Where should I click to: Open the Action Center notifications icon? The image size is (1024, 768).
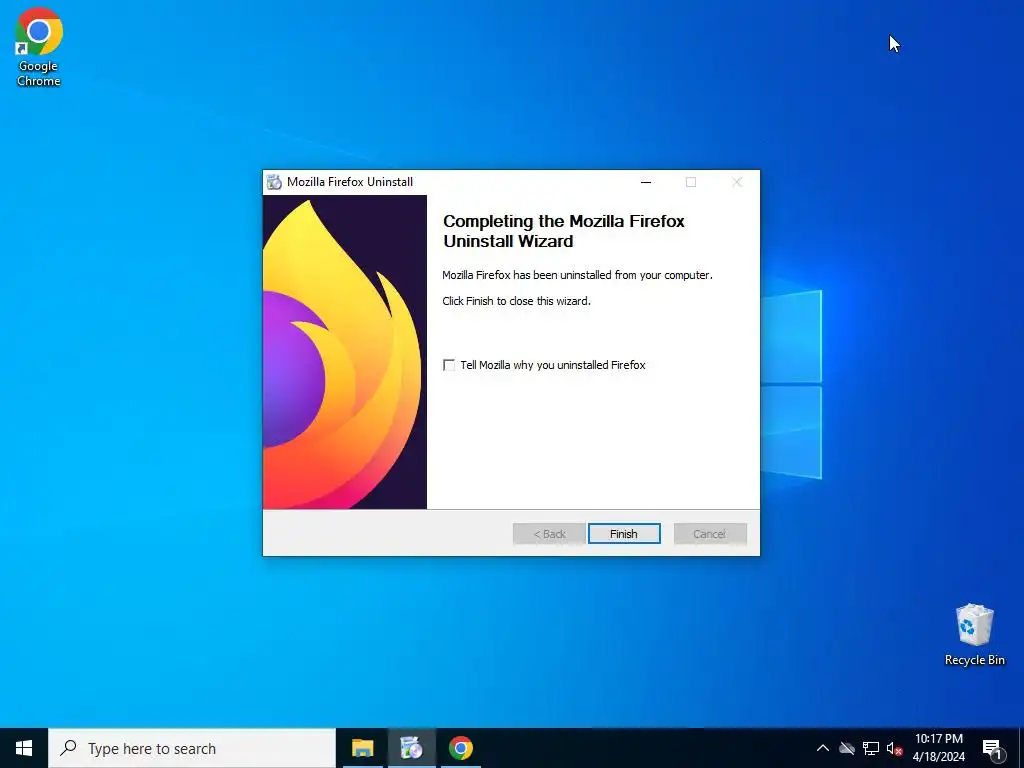(x=992, y=748)
